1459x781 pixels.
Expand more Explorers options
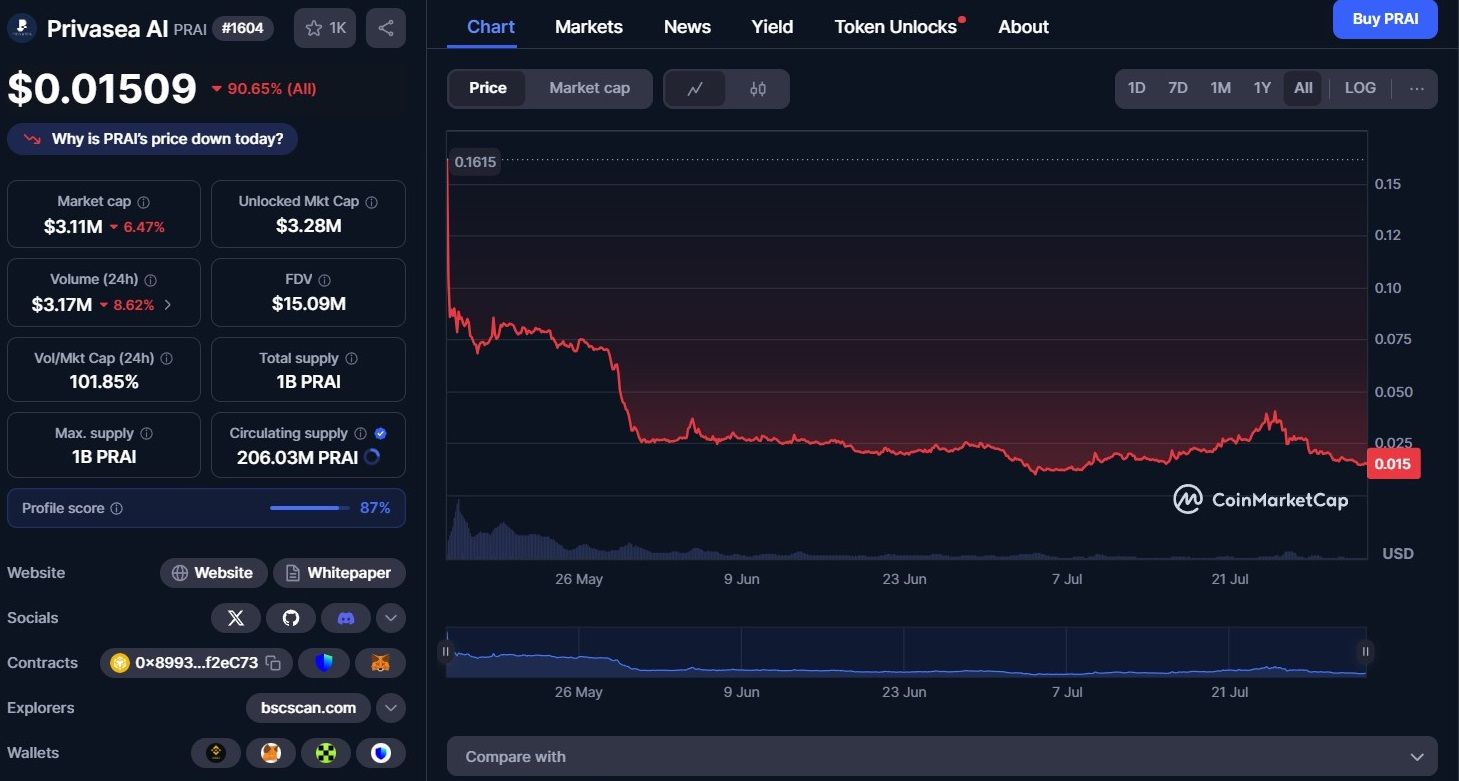[x=391, y=708]
